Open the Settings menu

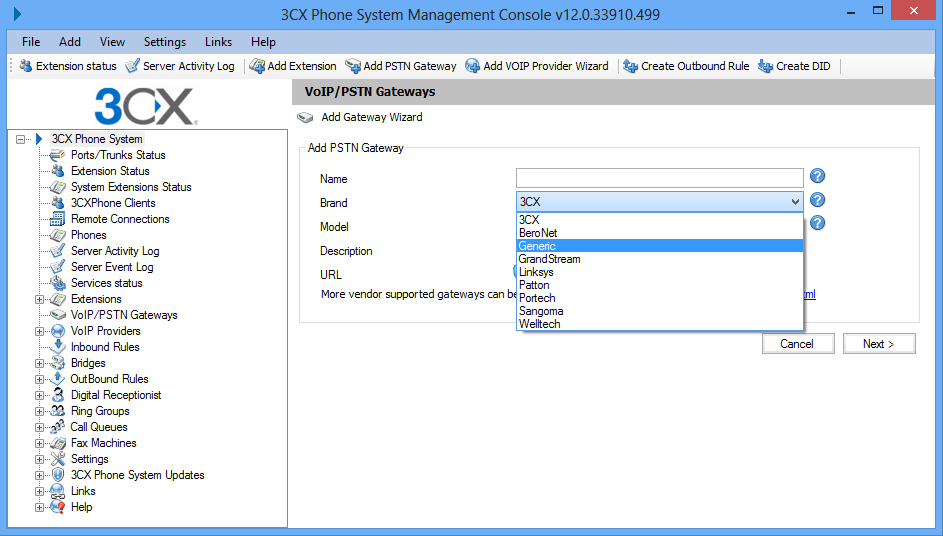click(x=165, y=42)
